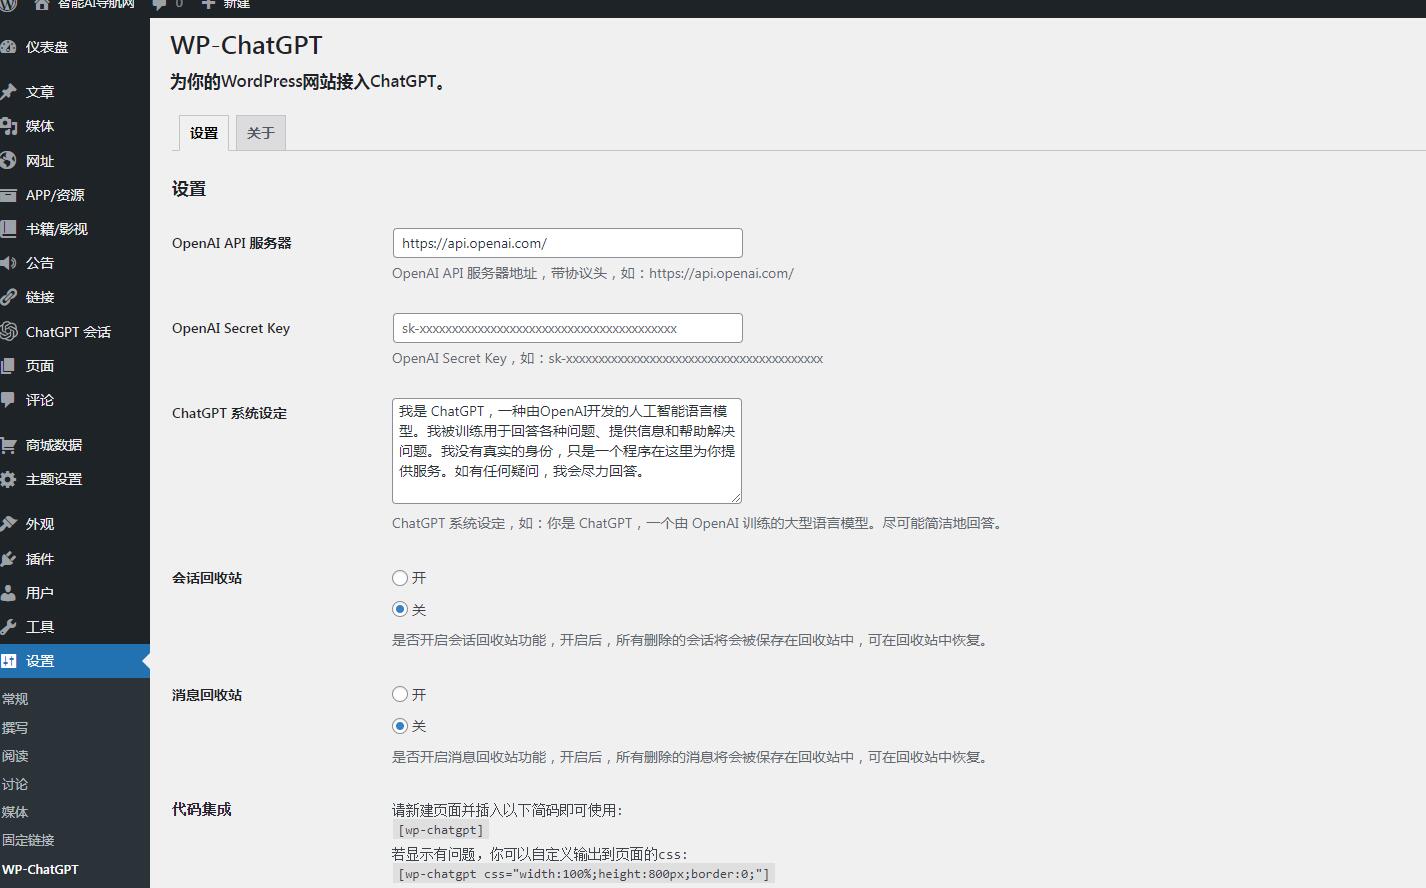Enable 会话回收站 by selecting 开

click(400, 577)
